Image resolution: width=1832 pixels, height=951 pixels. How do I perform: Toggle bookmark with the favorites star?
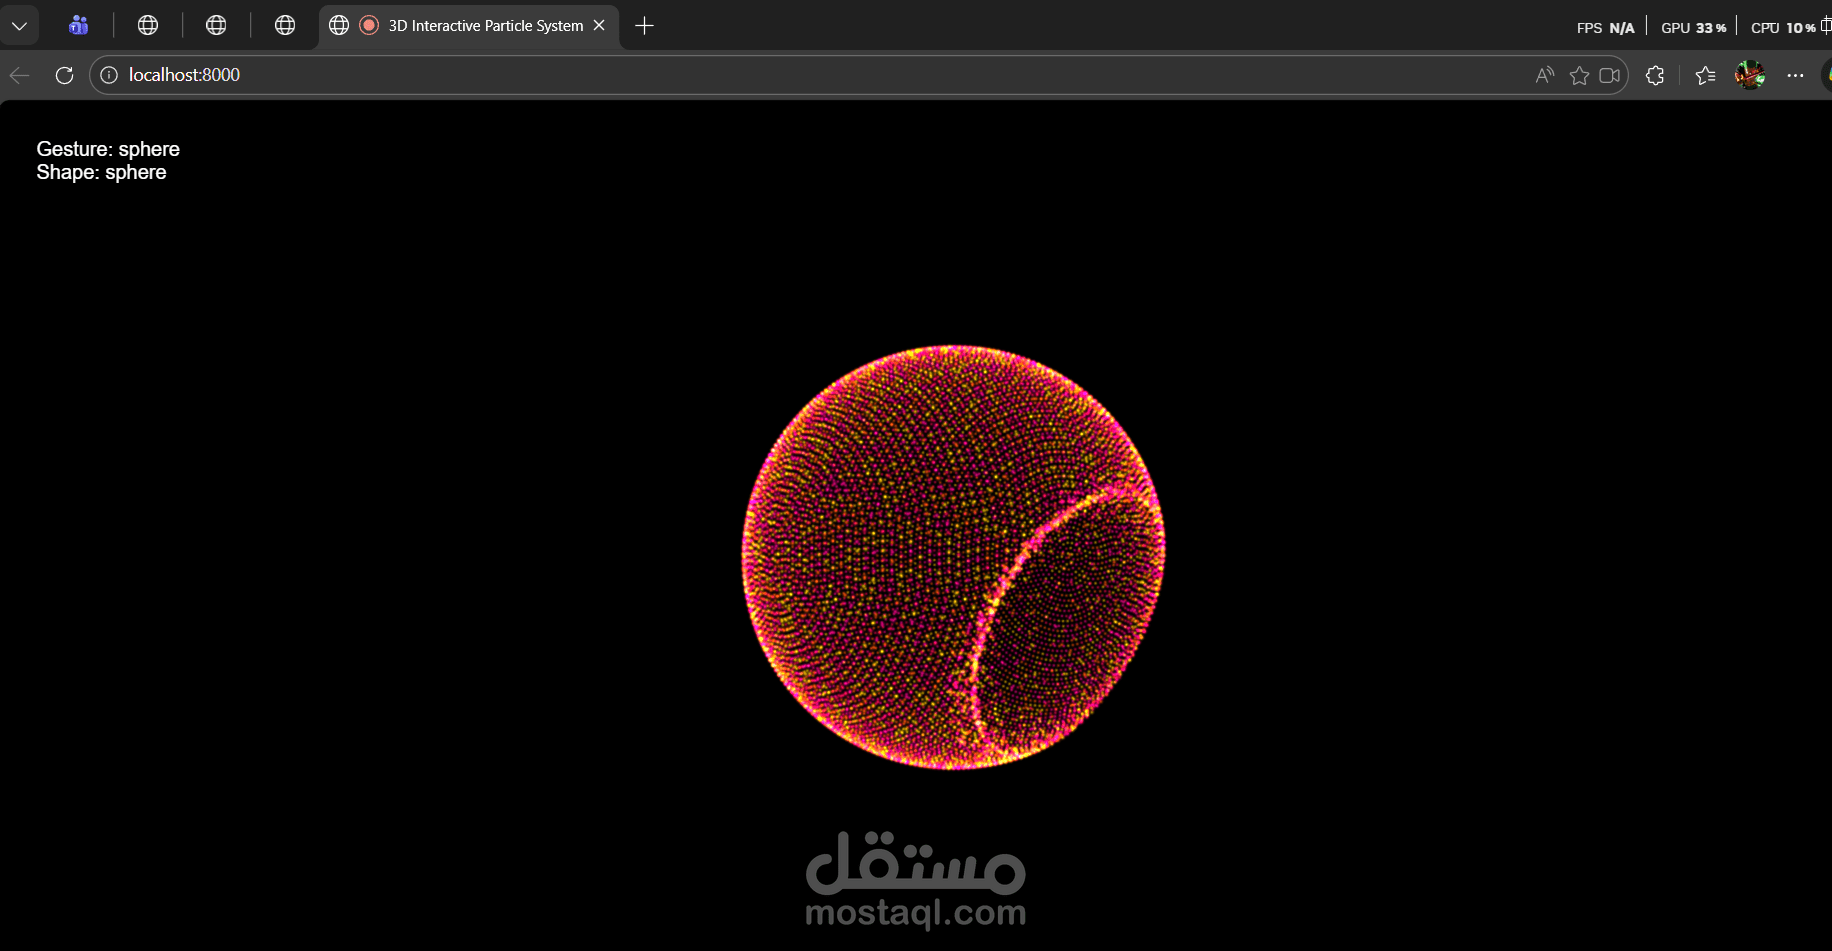click(x=1580, y=75)
